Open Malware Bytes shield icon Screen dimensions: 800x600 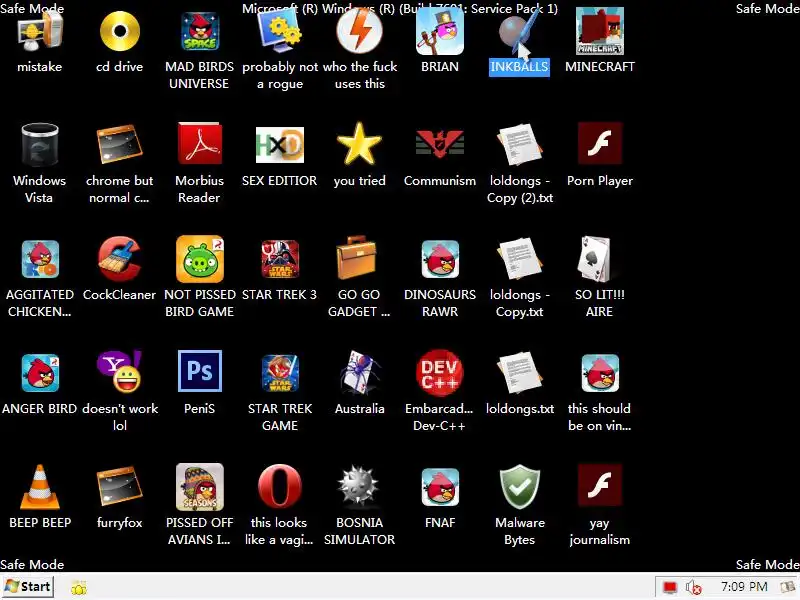(519, 487)
